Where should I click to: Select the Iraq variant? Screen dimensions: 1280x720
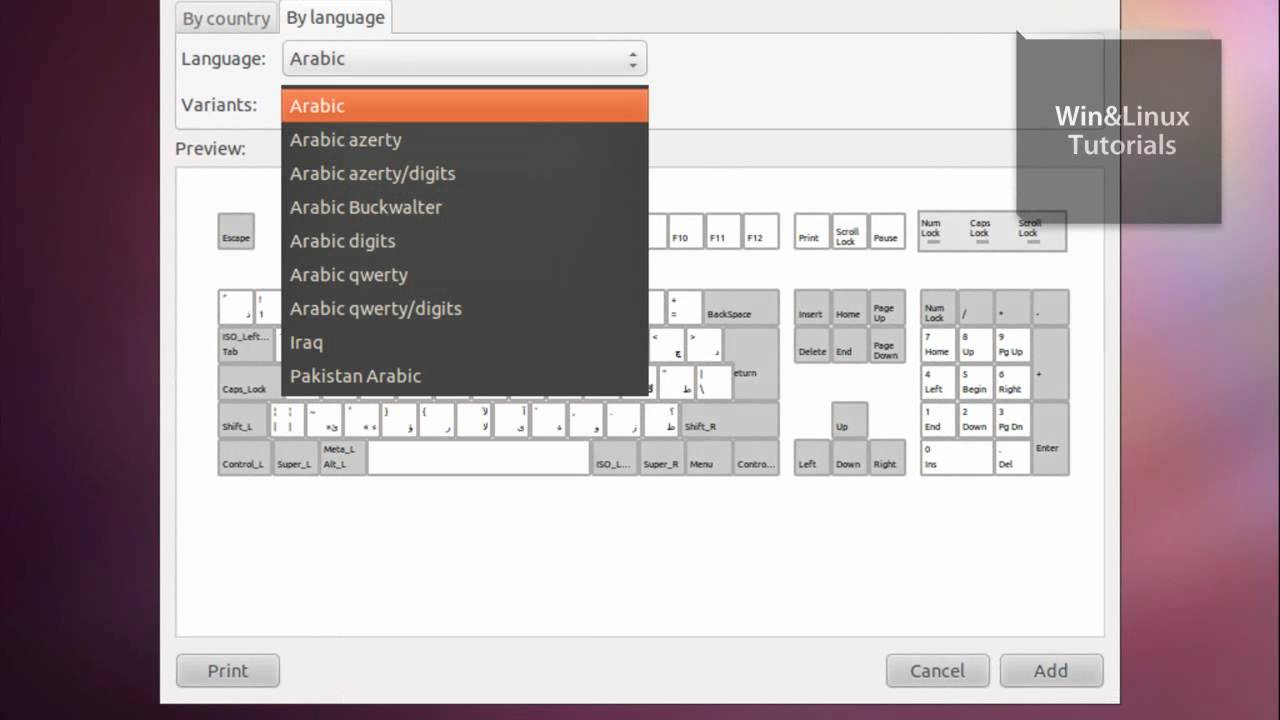click(x=465, y=342)
